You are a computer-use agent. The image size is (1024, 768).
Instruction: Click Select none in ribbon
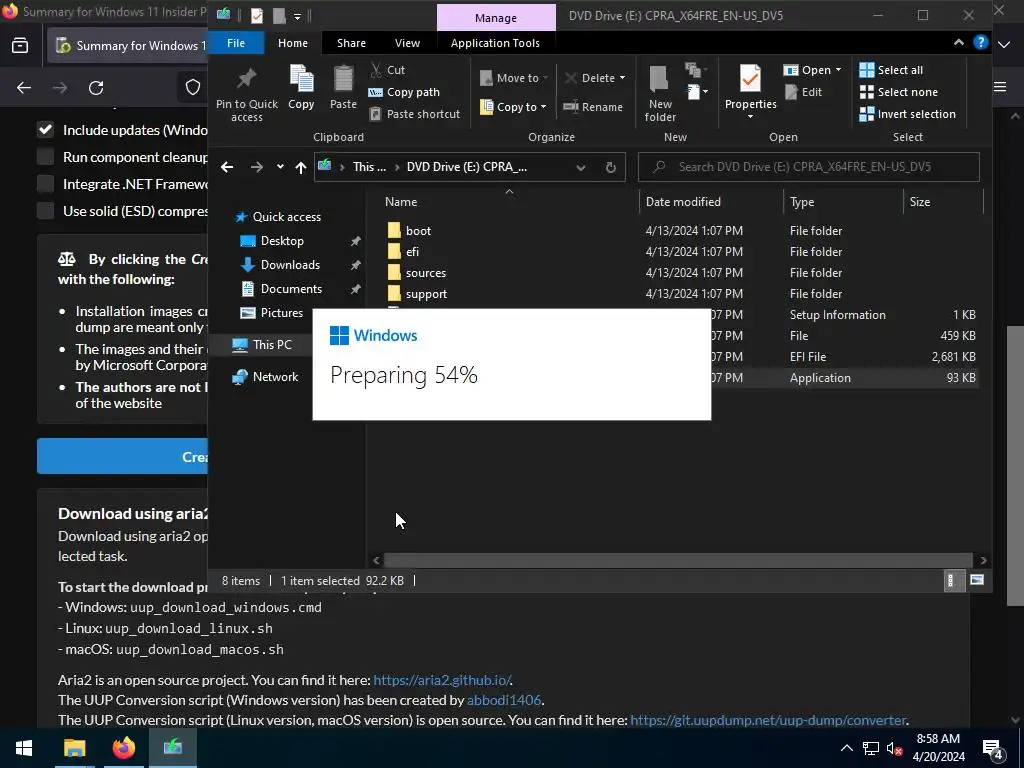[x=898, y=92]
